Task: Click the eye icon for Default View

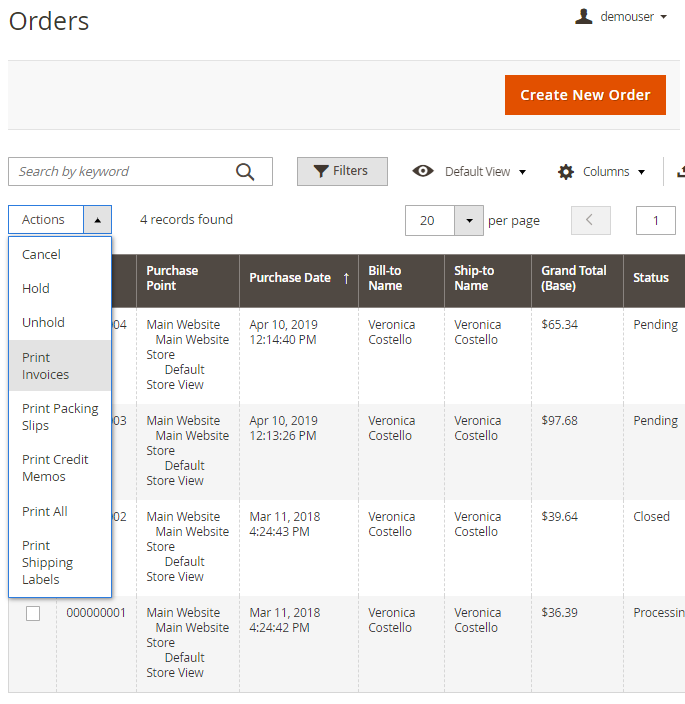Action: [423, 172]
